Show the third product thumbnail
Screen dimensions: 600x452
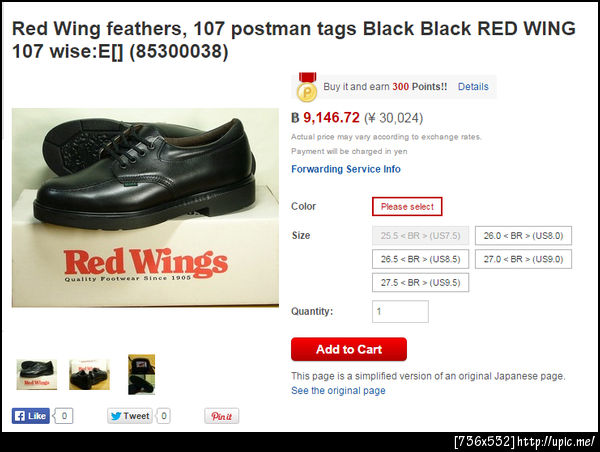[141, 374]
